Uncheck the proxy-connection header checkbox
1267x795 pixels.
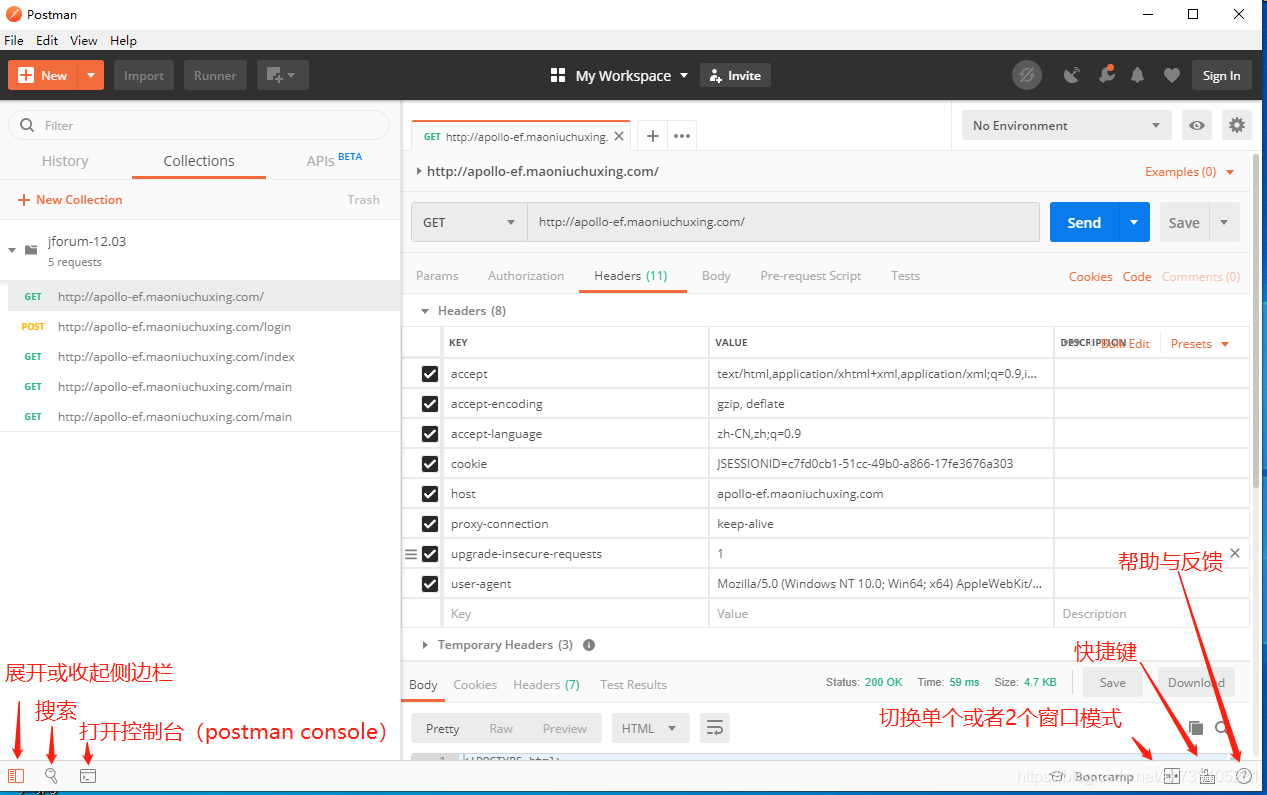click(430, 524)
